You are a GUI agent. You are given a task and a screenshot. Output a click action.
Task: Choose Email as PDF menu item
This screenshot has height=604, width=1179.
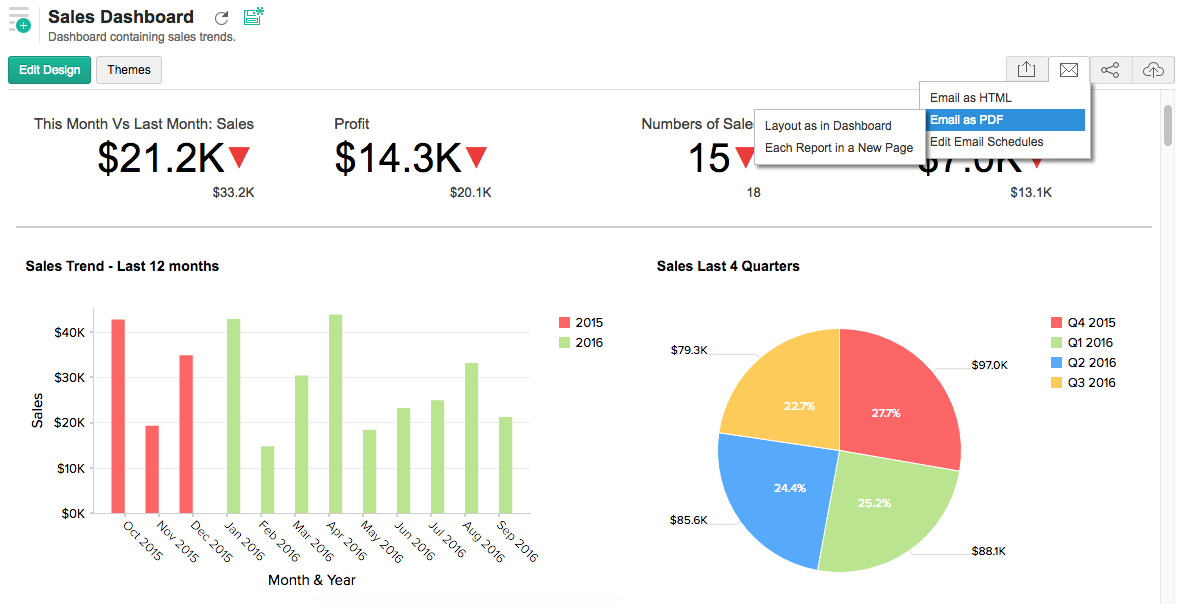tap(966, 120)
